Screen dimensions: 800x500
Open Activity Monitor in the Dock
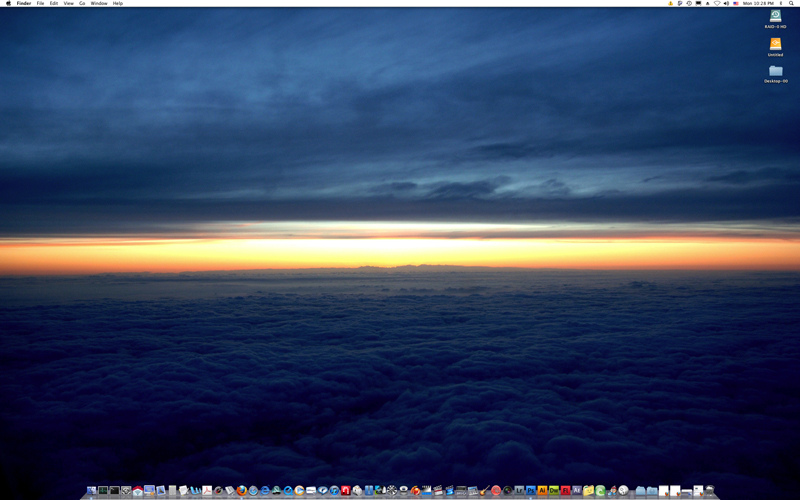(103, 490)
